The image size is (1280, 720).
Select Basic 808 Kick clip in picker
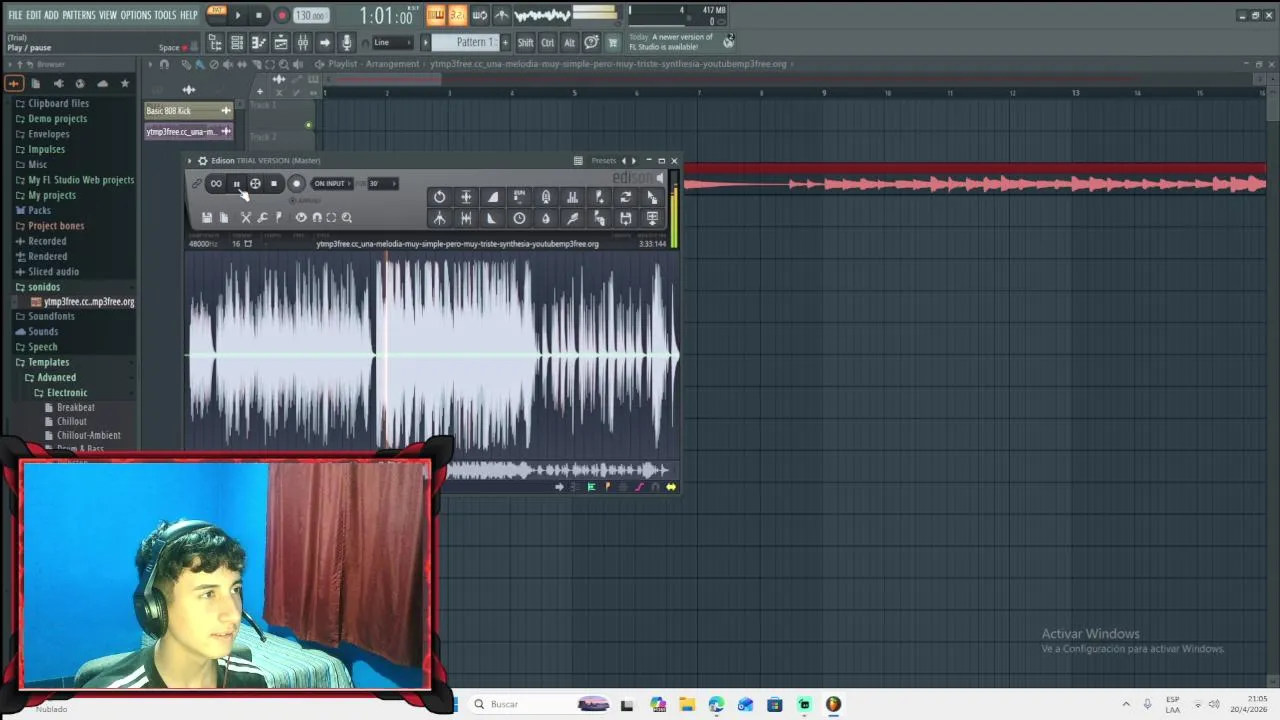point(188,111)
